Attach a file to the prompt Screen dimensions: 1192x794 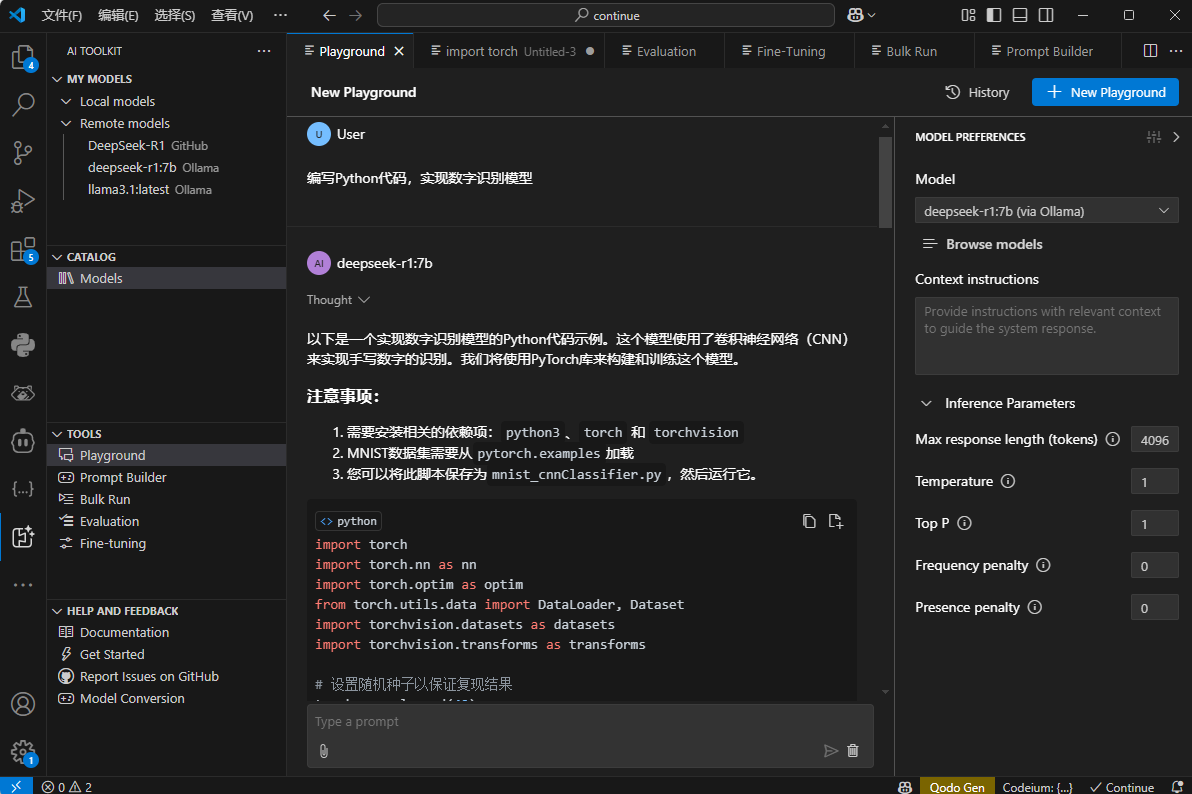324,751
